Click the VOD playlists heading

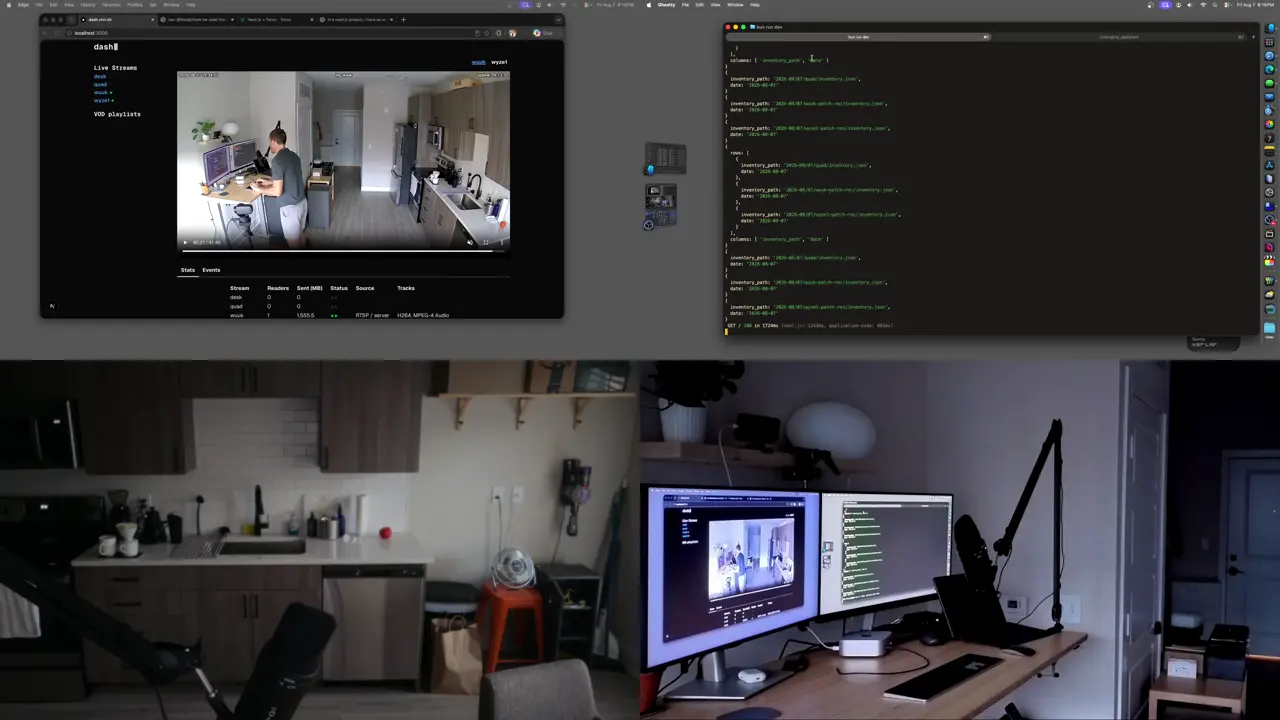pyautogui.click(x=117, y=114)
